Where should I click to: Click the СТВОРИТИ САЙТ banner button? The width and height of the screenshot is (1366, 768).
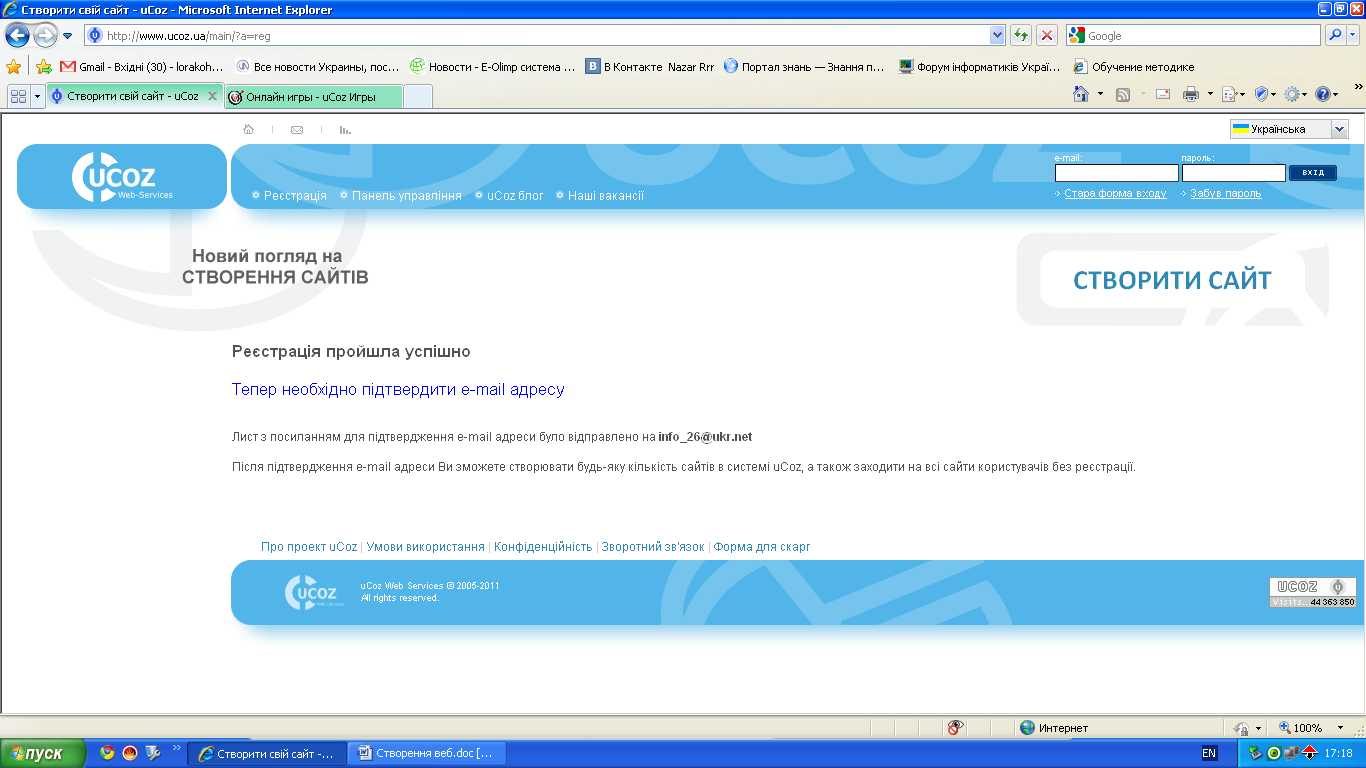click(1172, 280)
